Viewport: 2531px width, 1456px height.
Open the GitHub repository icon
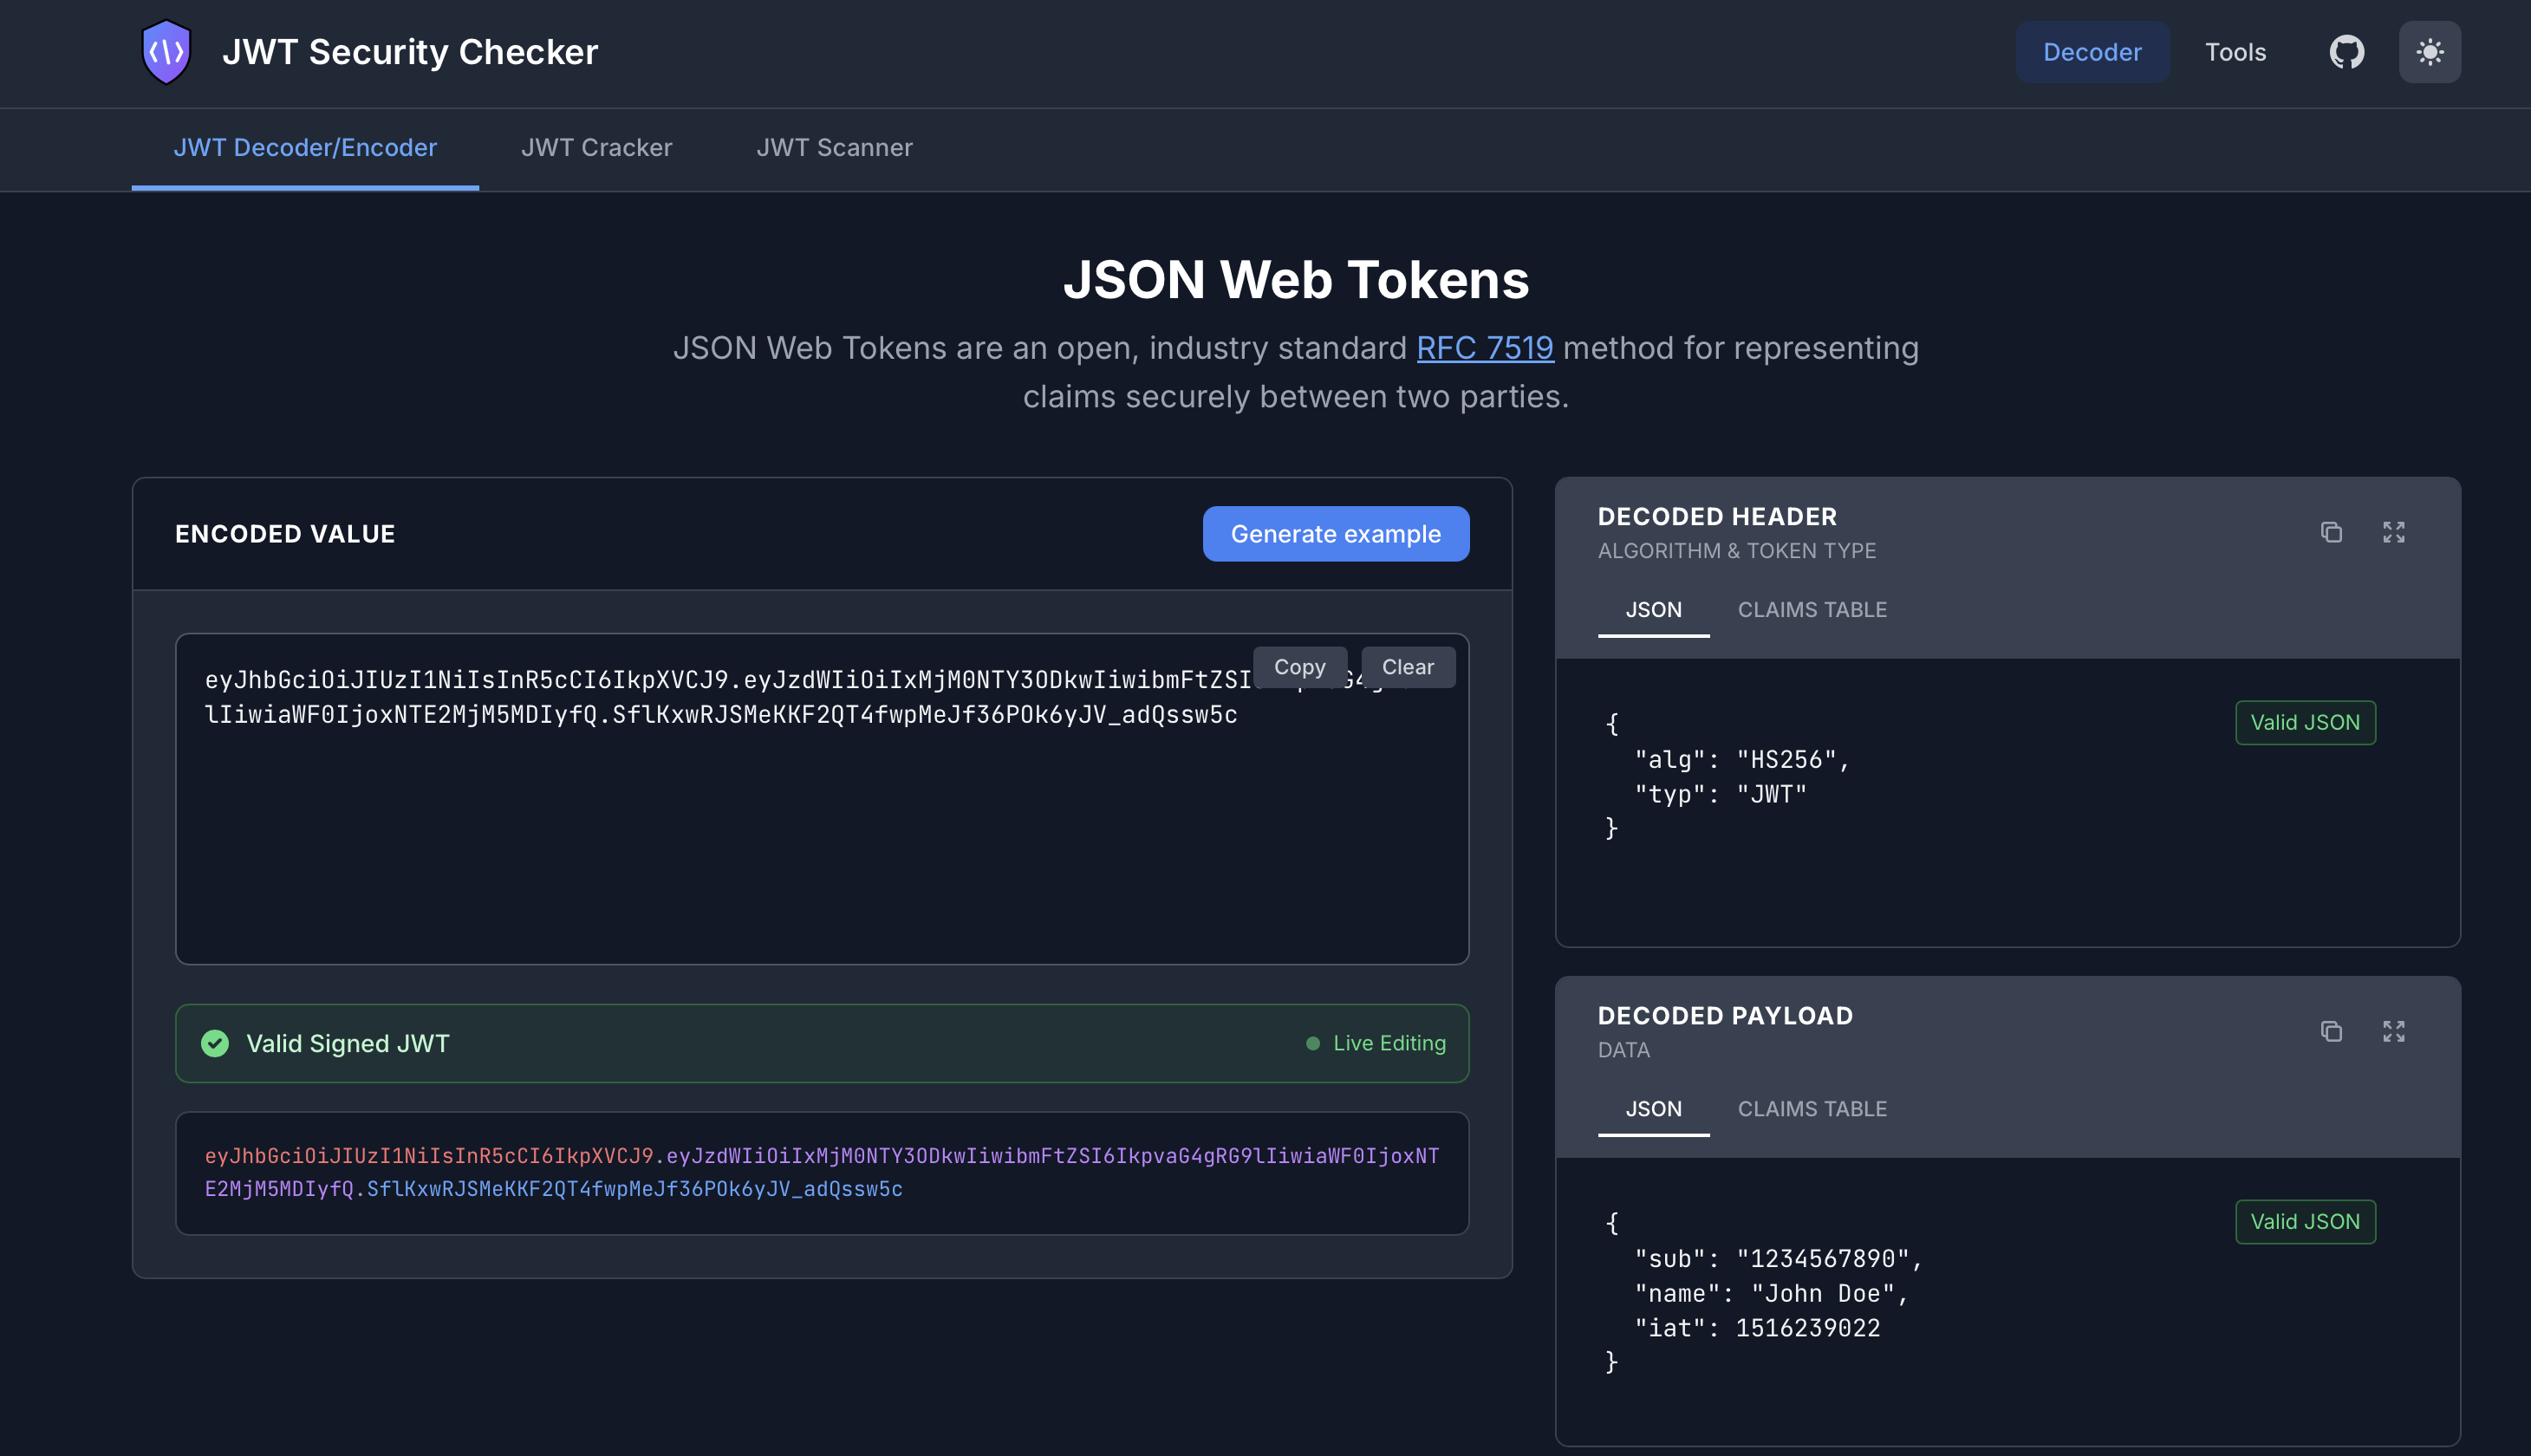click(x=2346, y=51)
